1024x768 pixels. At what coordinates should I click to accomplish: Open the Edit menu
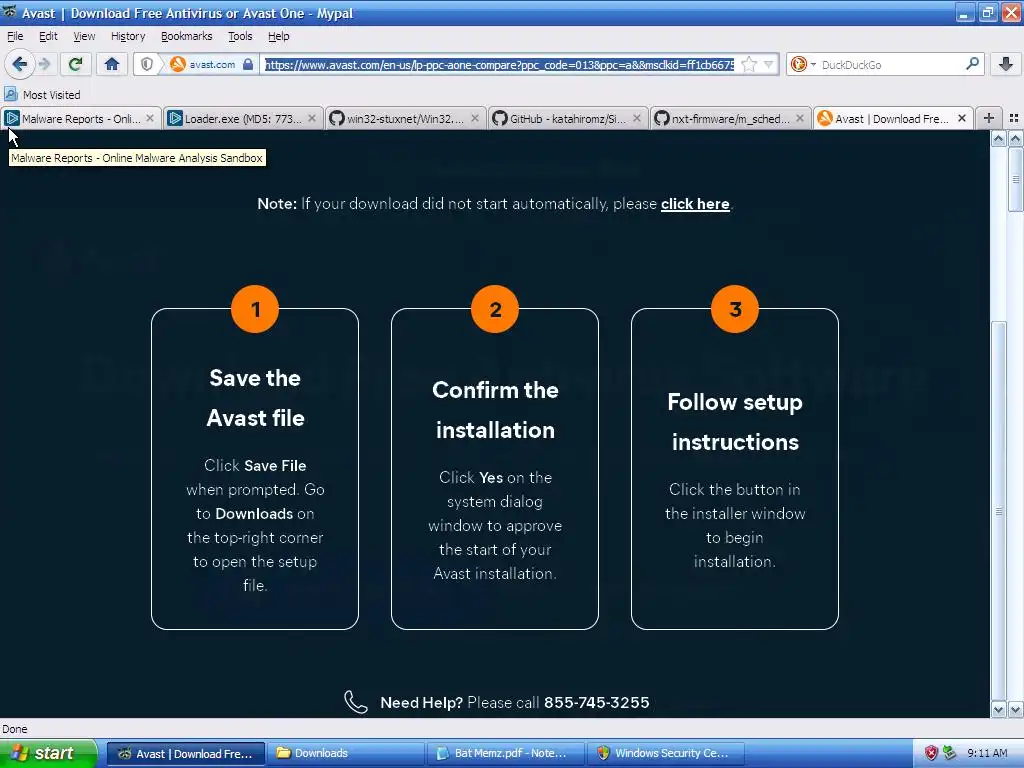(x=48, y=37)
